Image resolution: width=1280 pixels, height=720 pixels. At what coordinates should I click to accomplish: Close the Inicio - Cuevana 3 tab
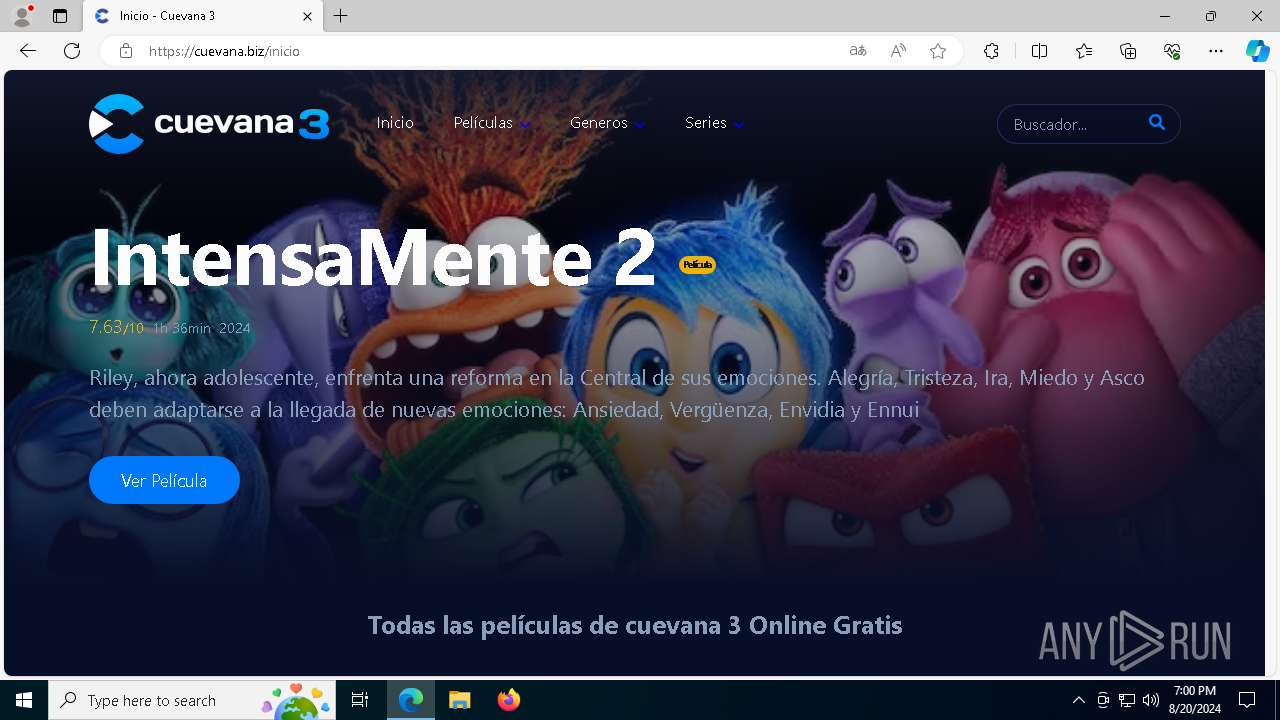click(x=308, y=16)
